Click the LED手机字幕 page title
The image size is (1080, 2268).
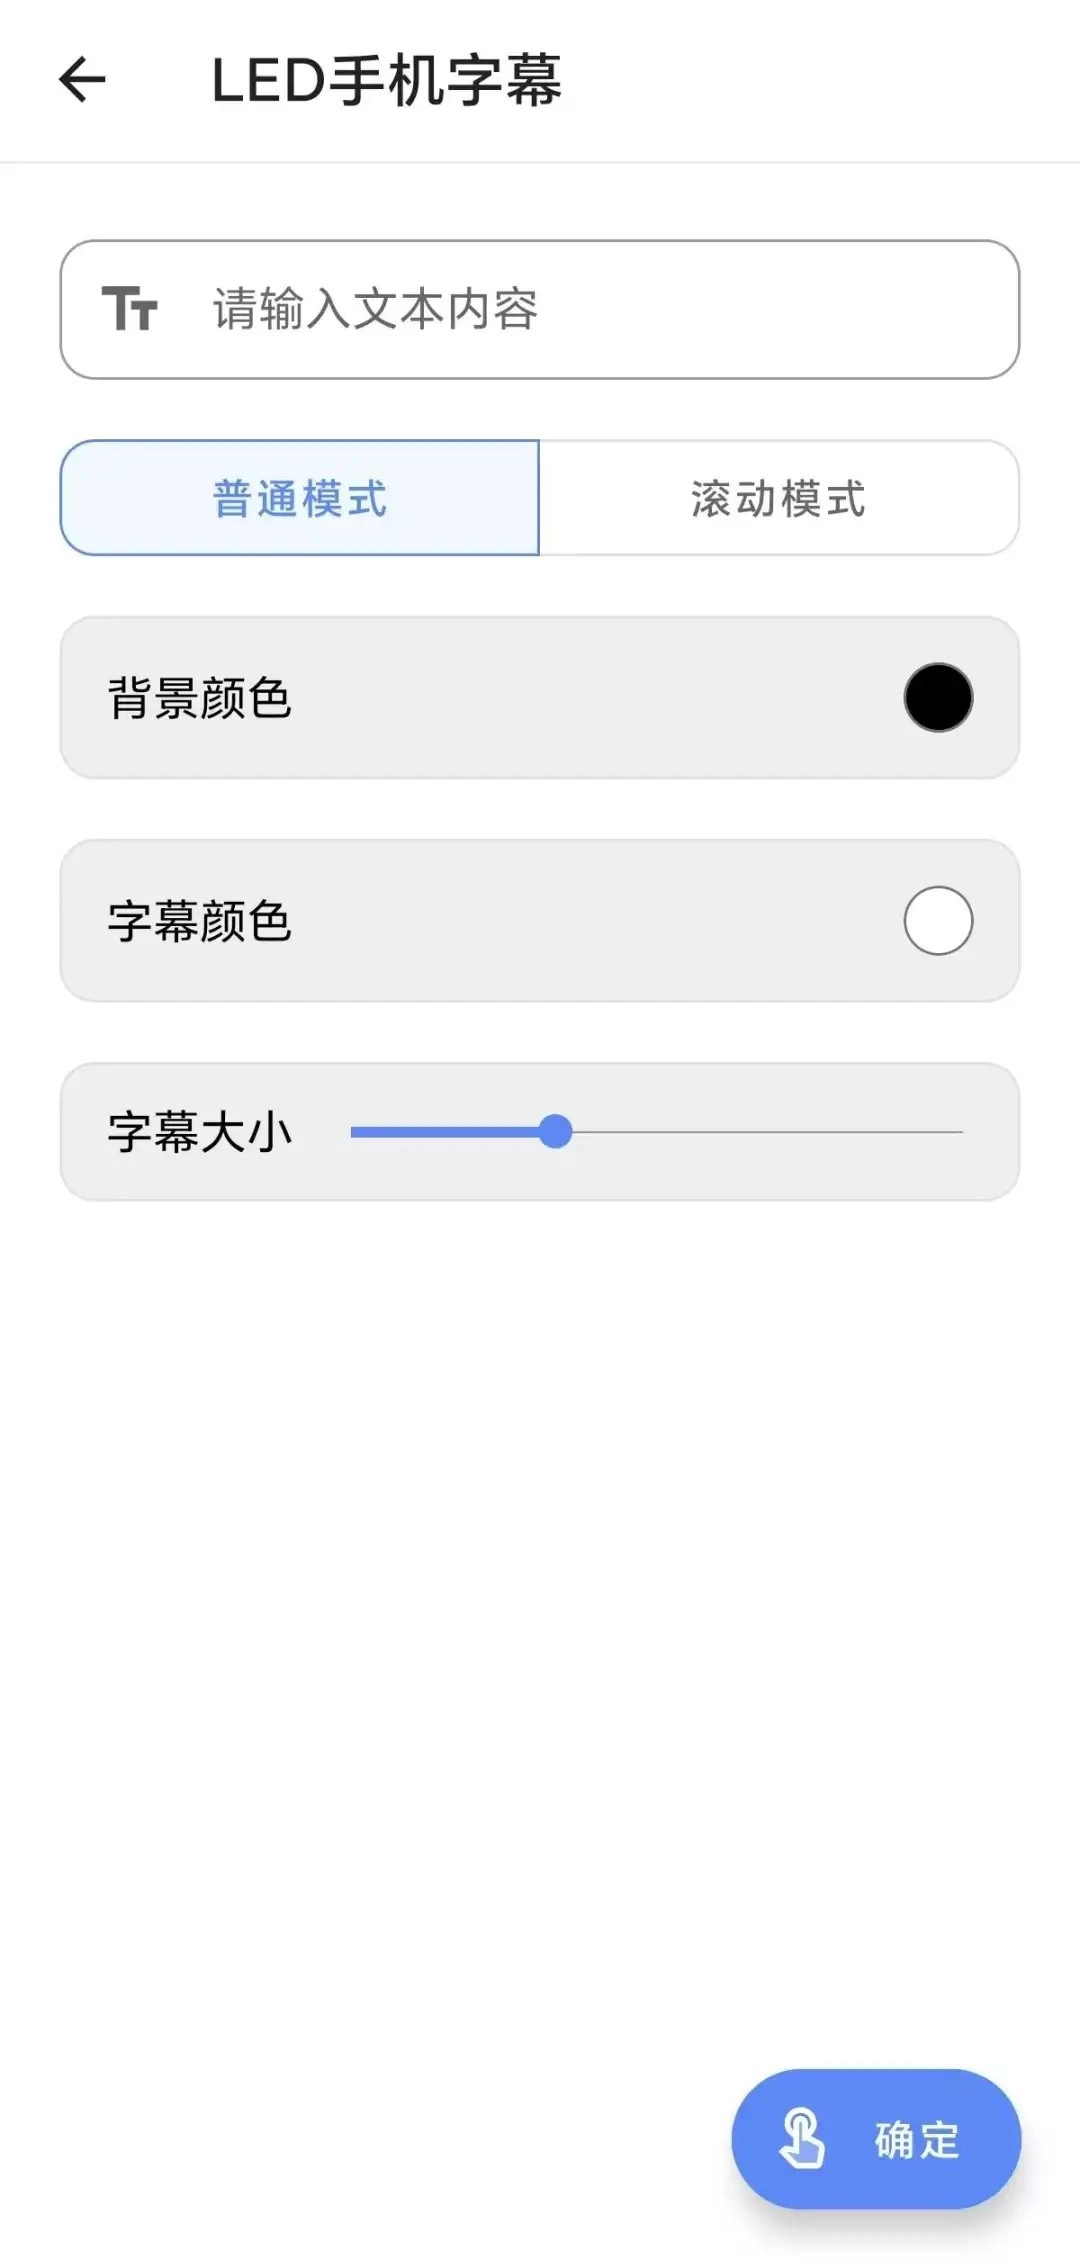click(x=386, y=80)
